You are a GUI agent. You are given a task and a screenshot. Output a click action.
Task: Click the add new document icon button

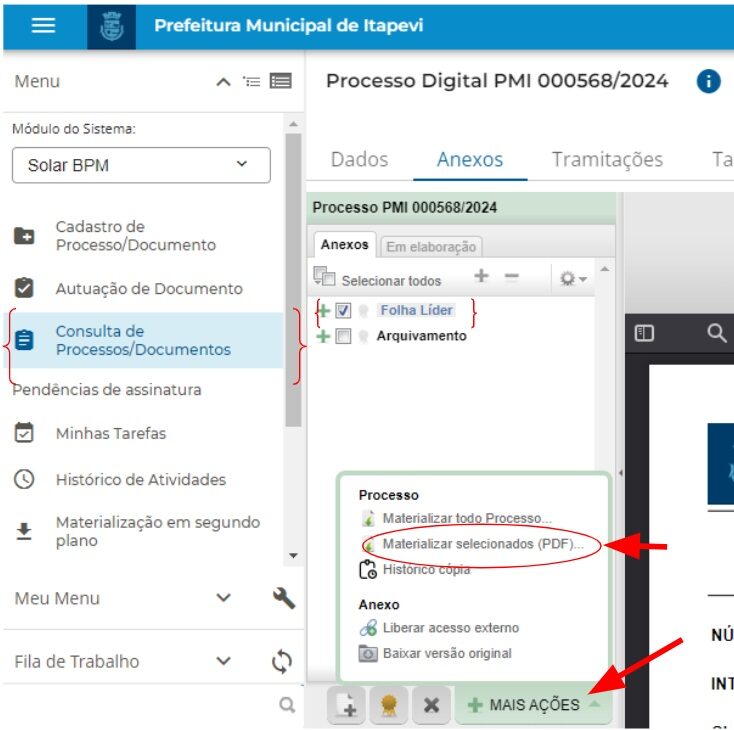(x=346, y=705)
